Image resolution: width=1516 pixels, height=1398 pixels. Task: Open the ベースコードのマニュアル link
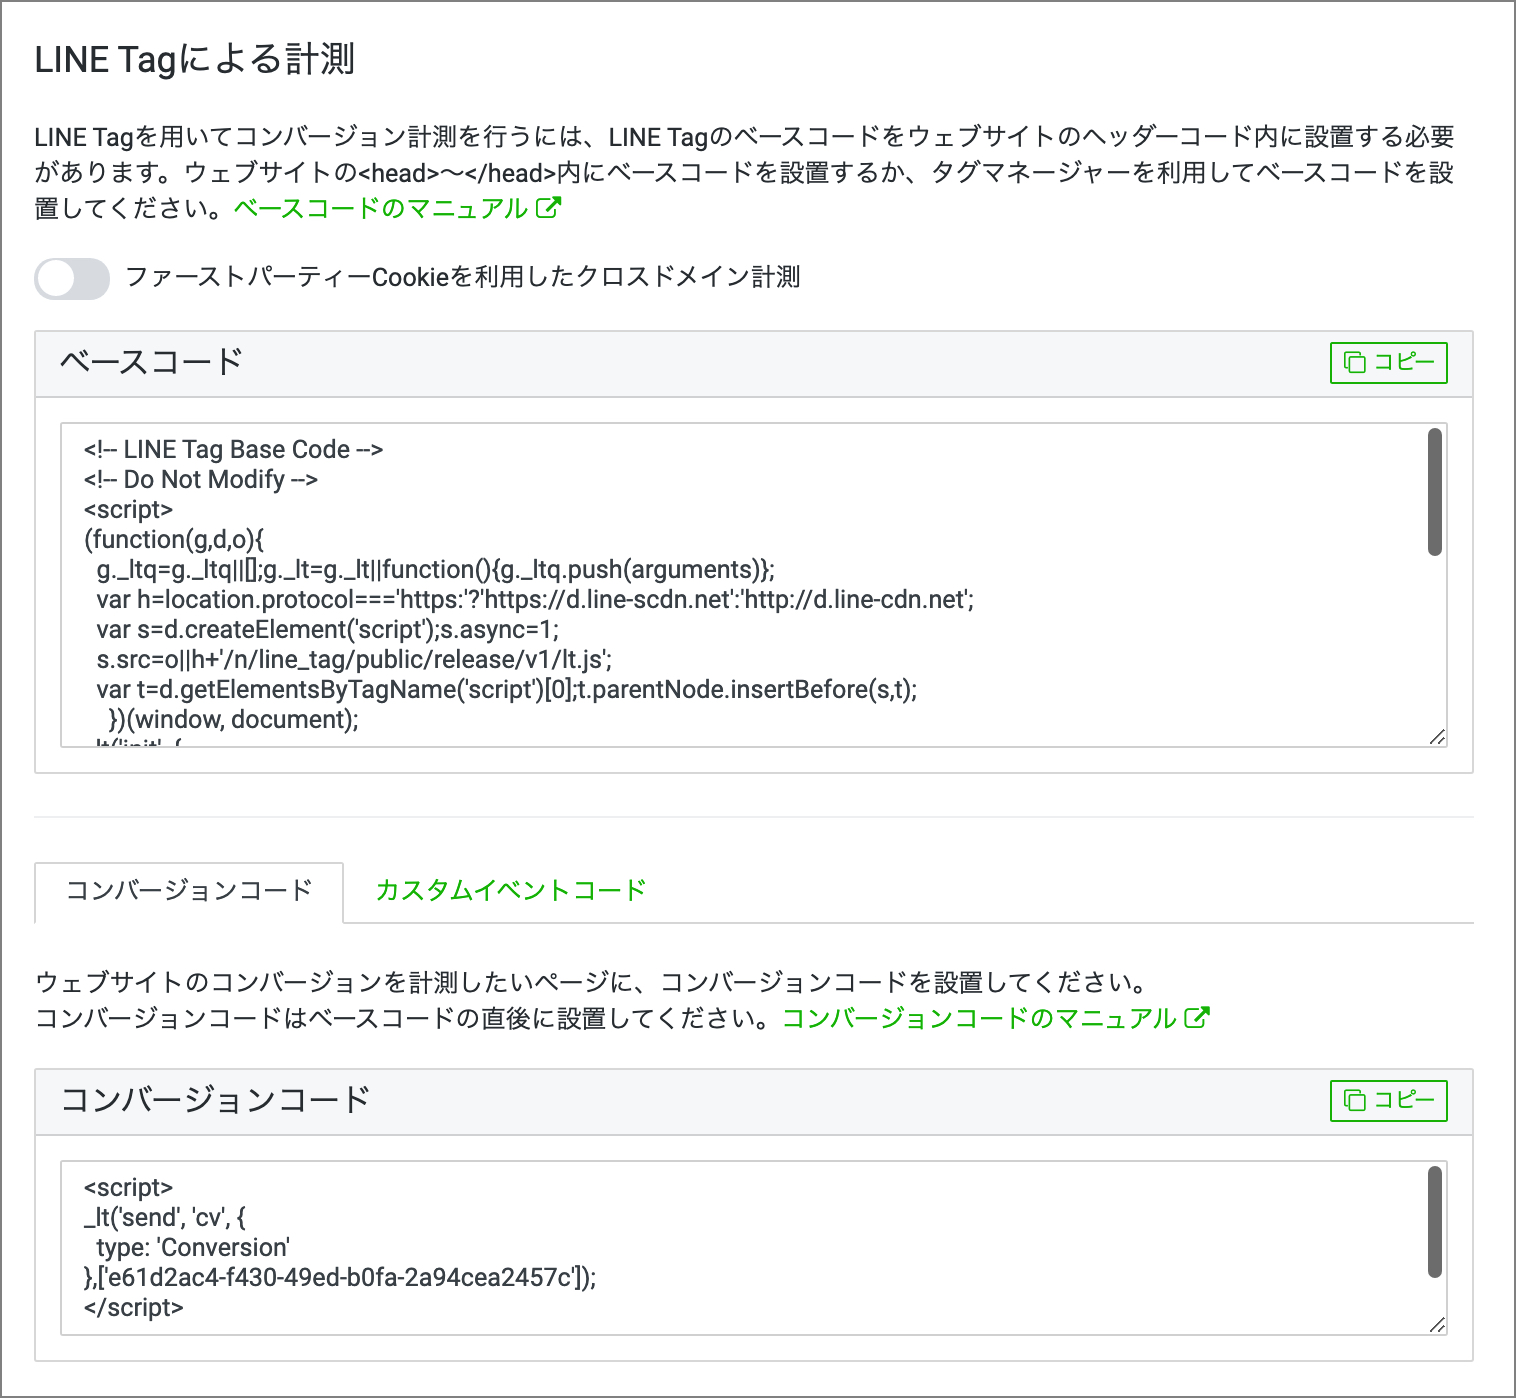(x=381, y=208)
